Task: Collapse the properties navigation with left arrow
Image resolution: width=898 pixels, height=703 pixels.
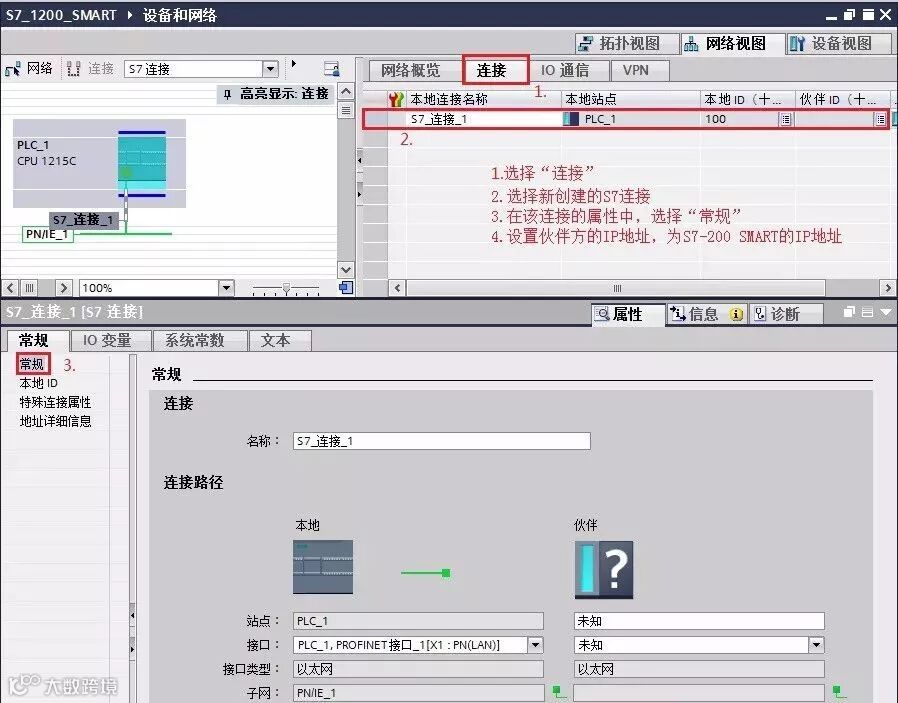Action: pos(133,616)
